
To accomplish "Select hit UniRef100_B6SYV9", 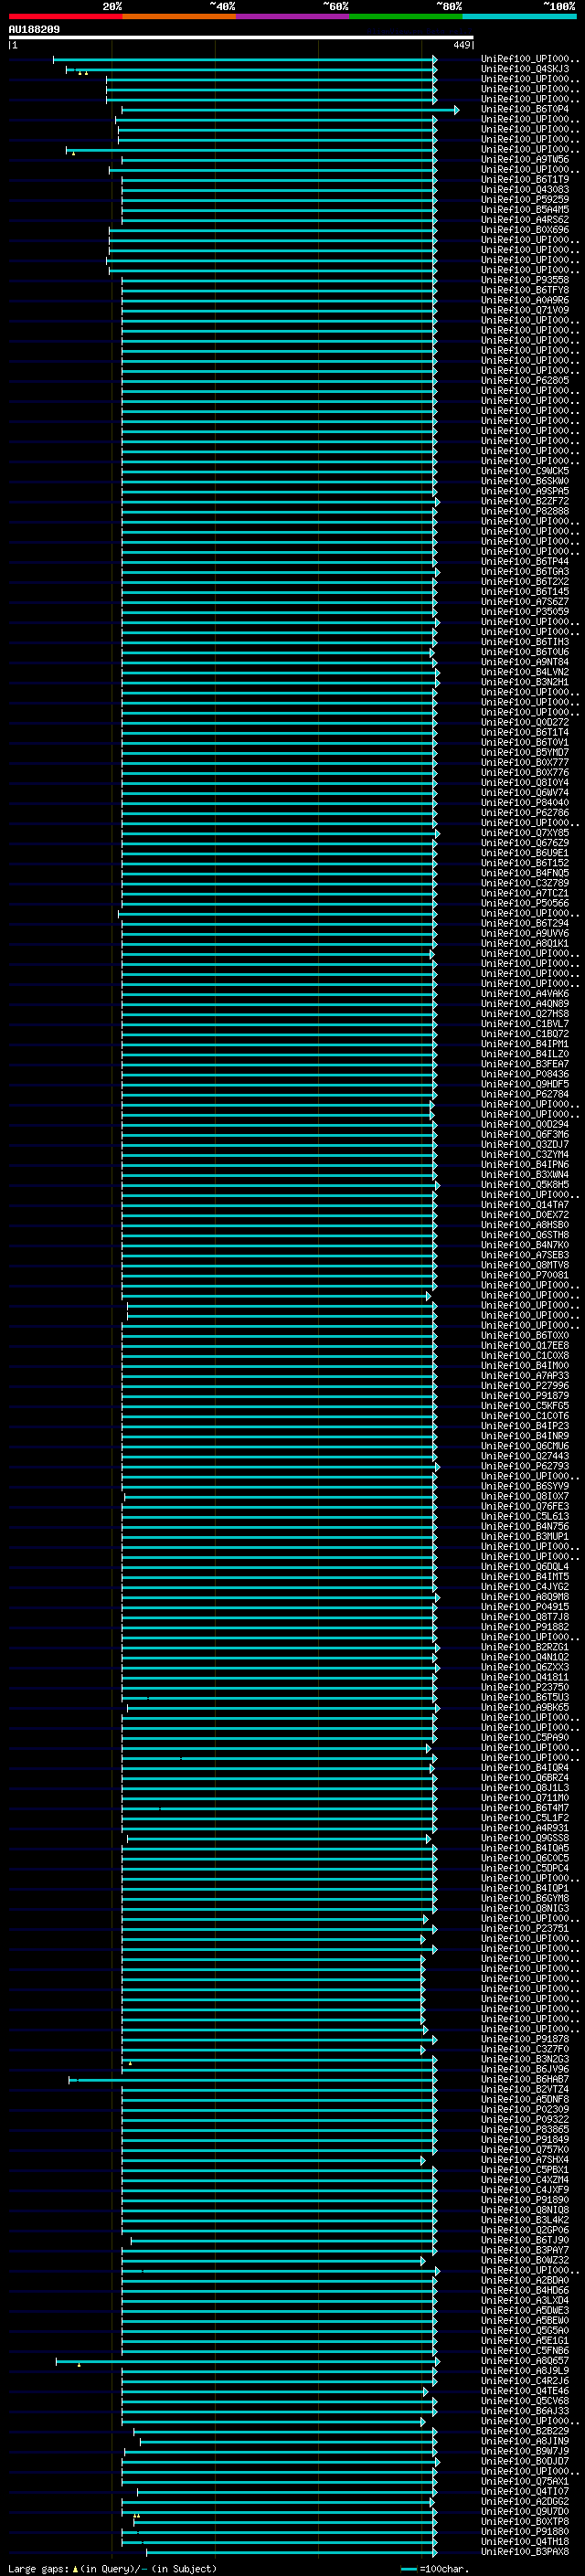I will coord(525,1486).
